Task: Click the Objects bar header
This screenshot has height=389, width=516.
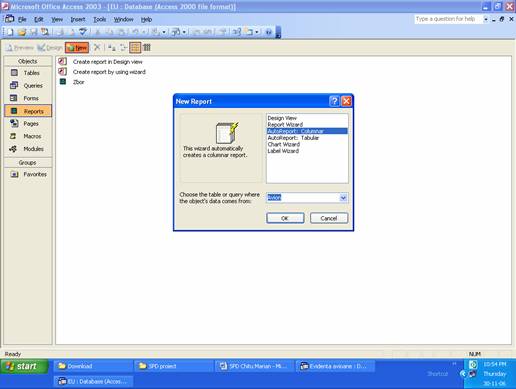Action: coord(28,61)
